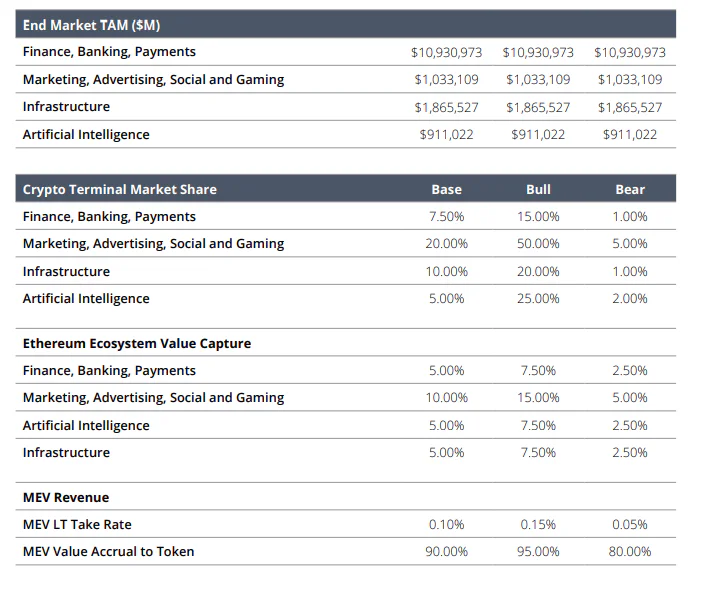Click the 25.00% bull Artificial Intelligence share
This screenshot has height=592, width=719.
(x=538, y=298)
